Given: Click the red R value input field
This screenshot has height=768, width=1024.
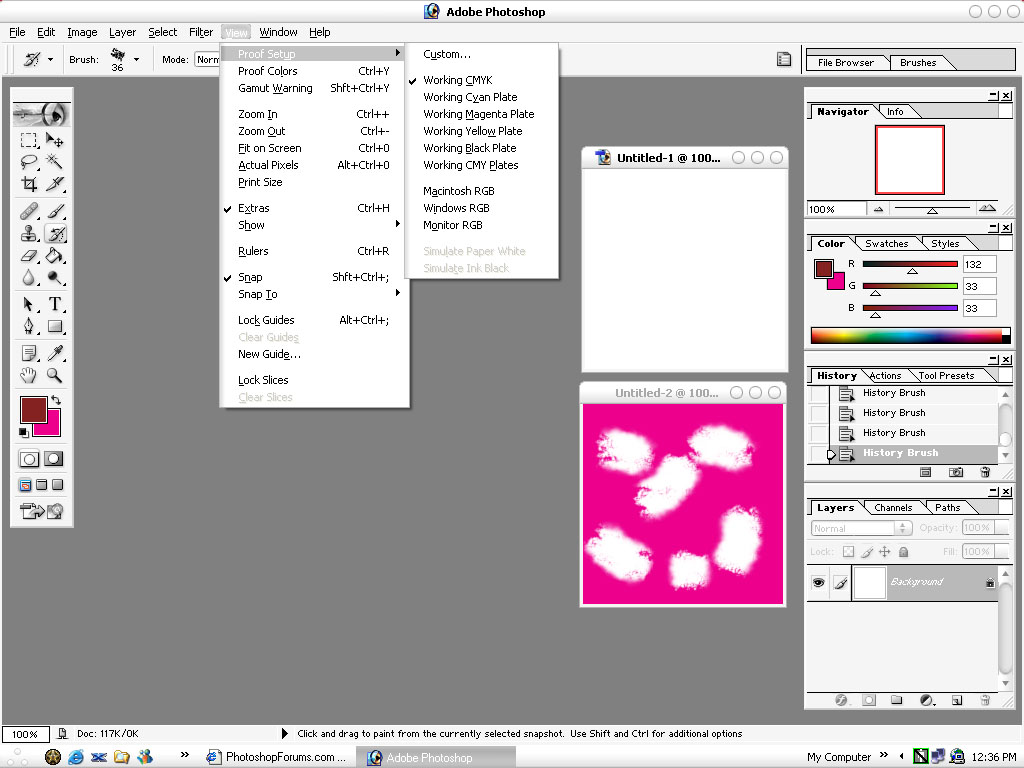Looking at the screenshot, I should pos(979,265).
